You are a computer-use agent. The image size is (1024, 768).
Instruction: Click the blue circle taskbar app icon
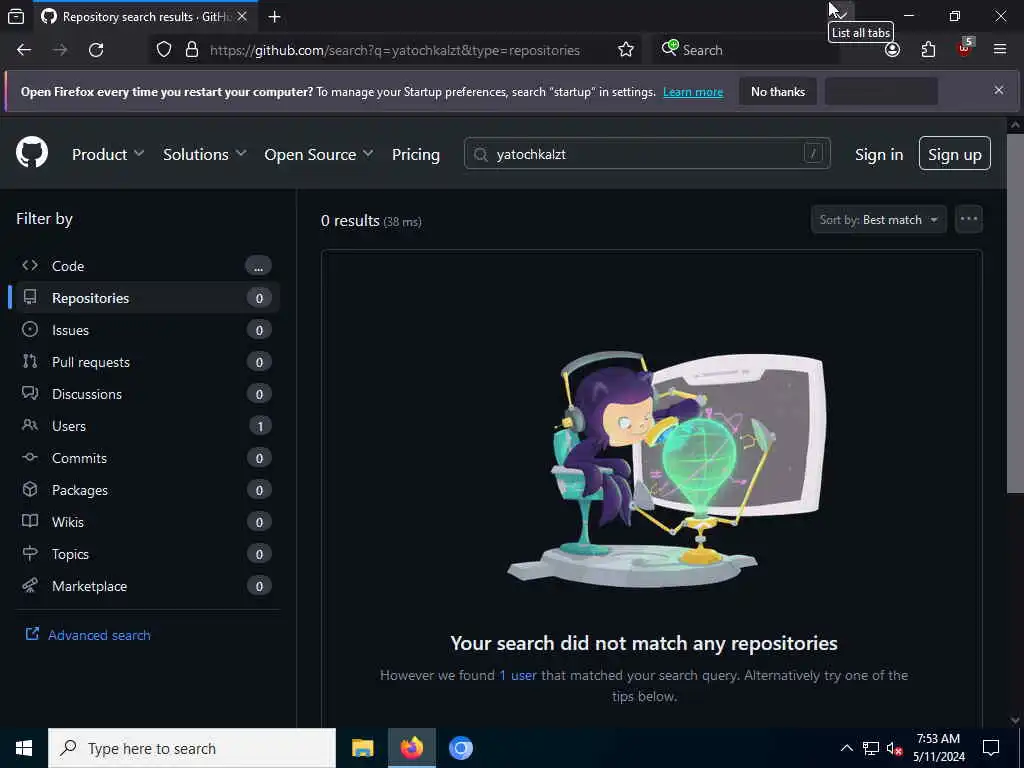pos(460,748)
